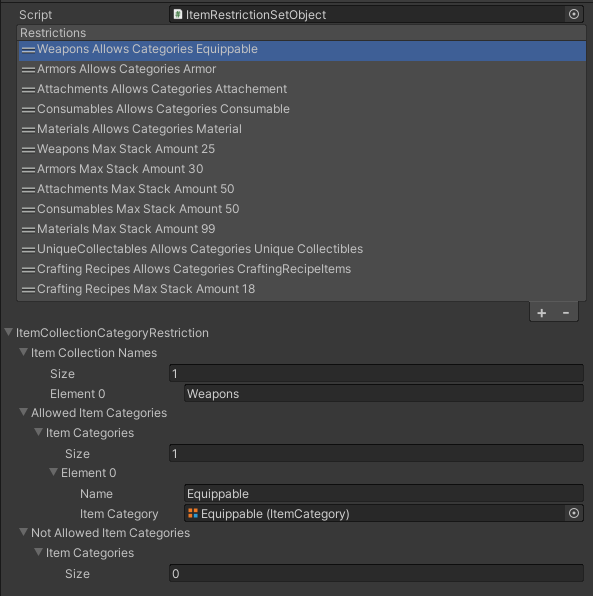Image resolution: width=593 pixels, height=596 pixels.
Task: Click the ItemRestrictionSetObject script file icon
Action: tap(178, 14)
